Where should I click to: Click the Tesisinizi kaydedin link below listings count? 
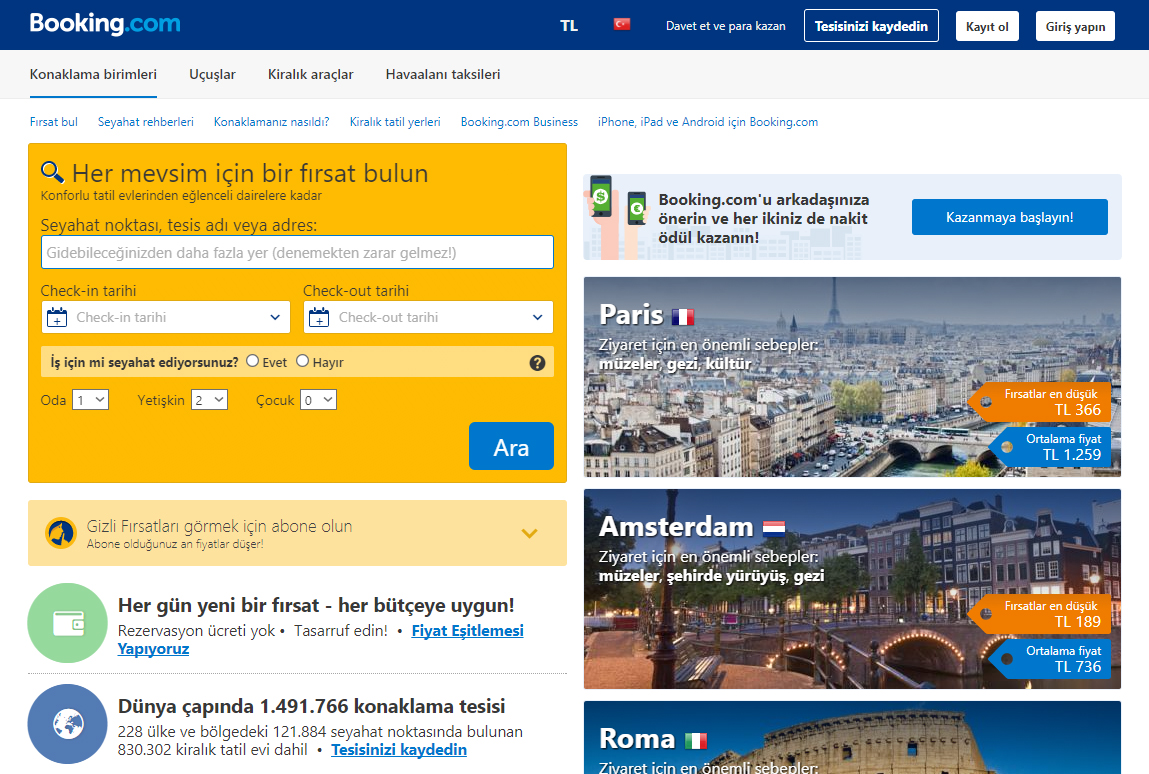pos(399,750)
